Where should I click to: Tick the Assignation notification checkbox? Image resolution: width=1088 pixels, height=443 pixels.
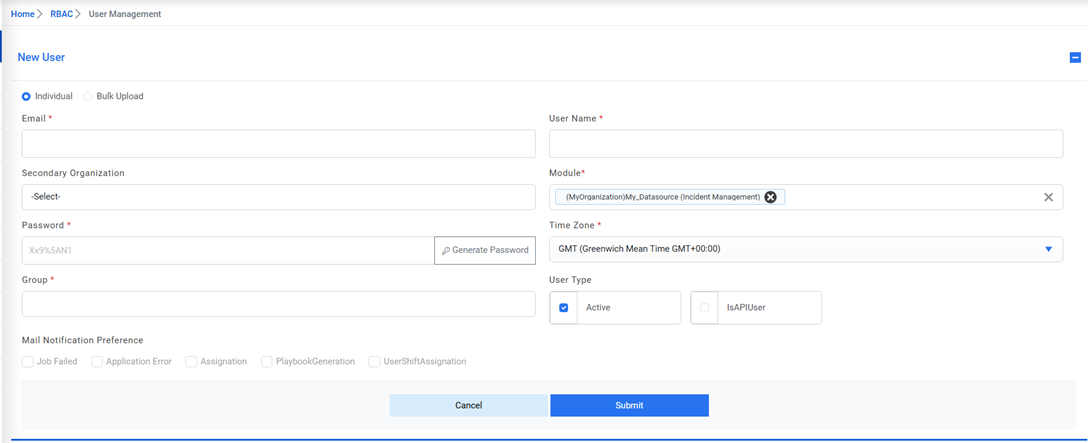click(191, 362)
